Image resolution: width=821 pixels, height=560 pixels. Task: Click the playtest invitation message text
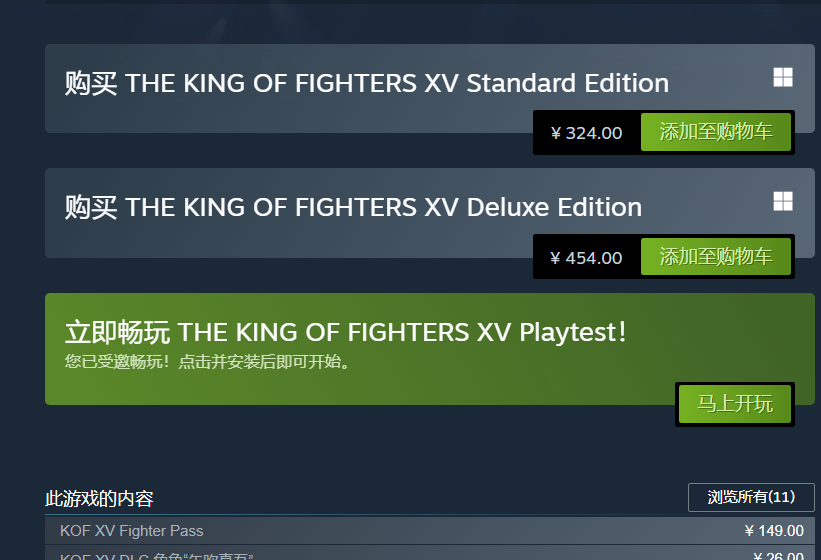[x=207, y=362]
